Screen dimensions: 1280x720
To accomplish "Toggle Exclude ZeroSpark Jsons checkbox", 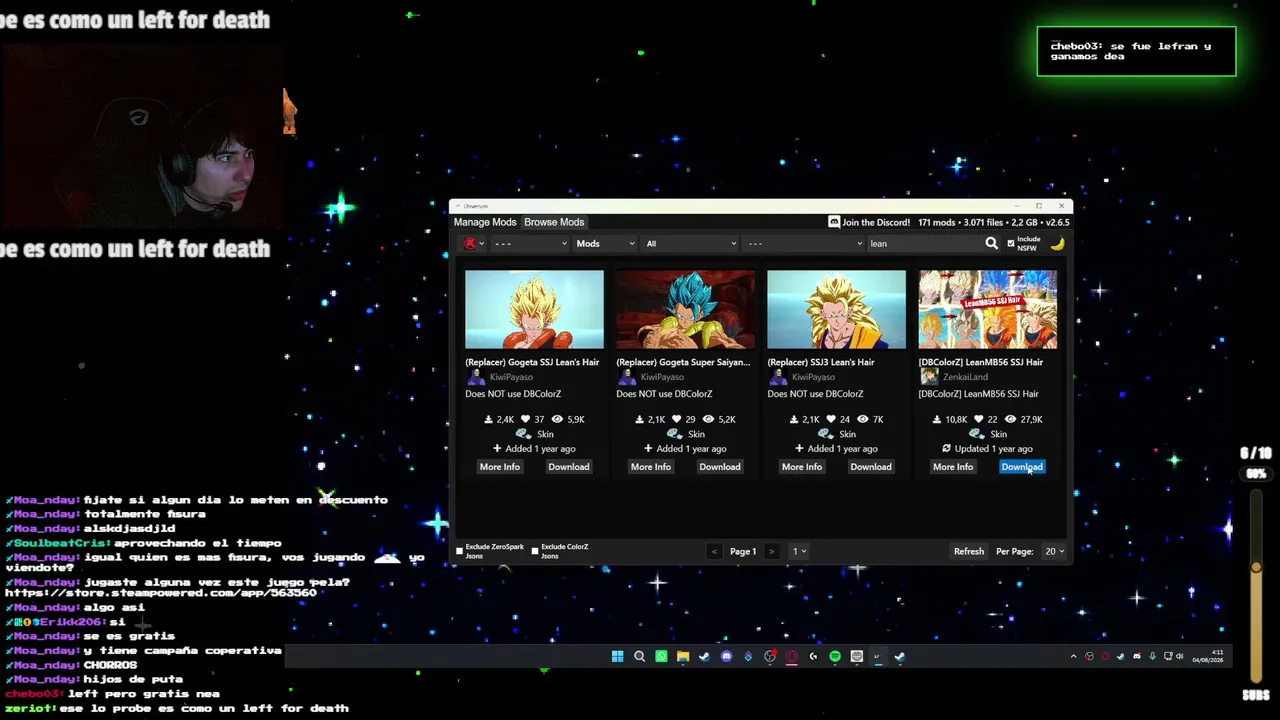I will [460, 551].
